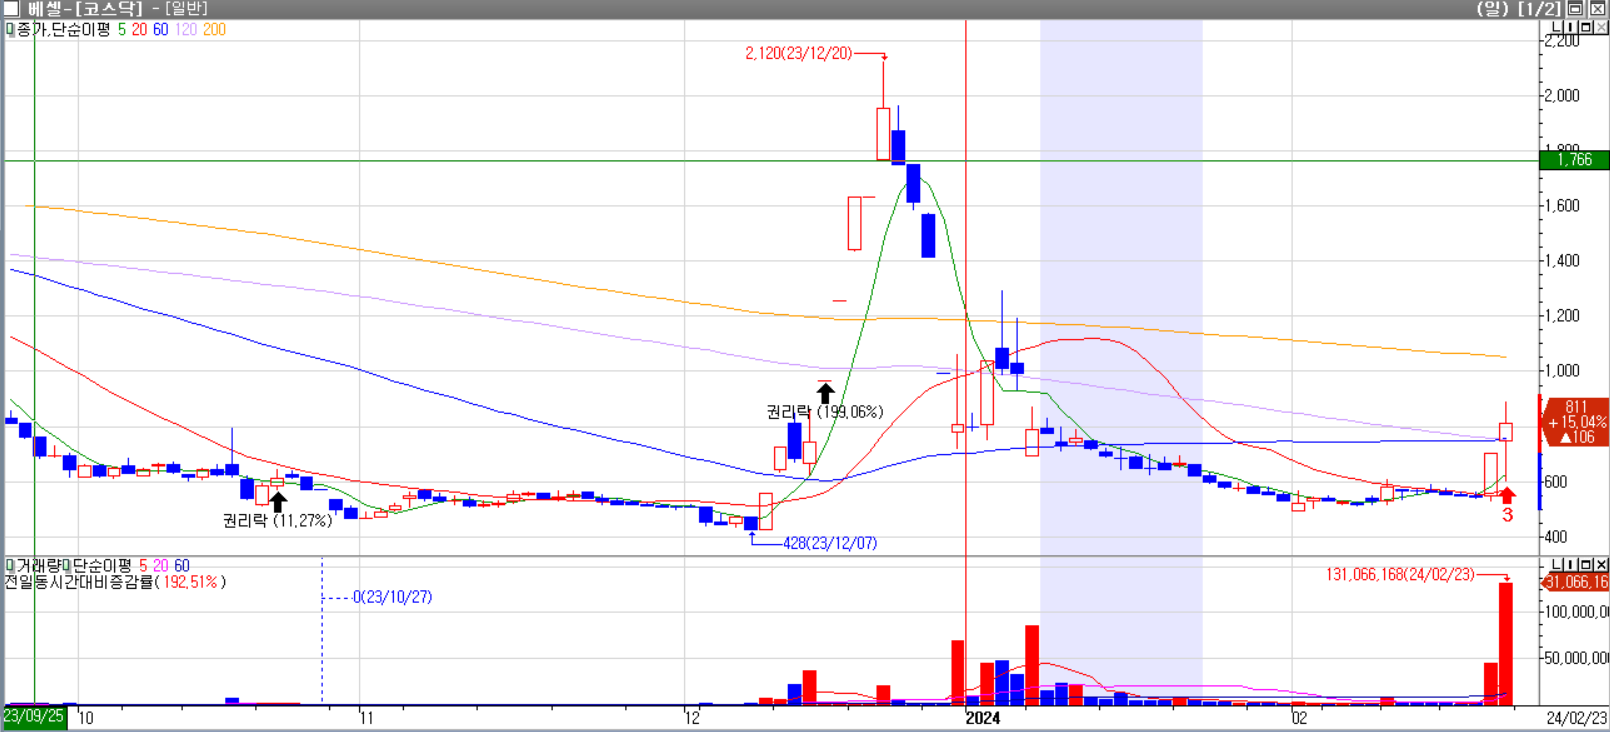Select the 5-day price moving average label
This screenshot has height=732, width=1610.
point(122,30)
